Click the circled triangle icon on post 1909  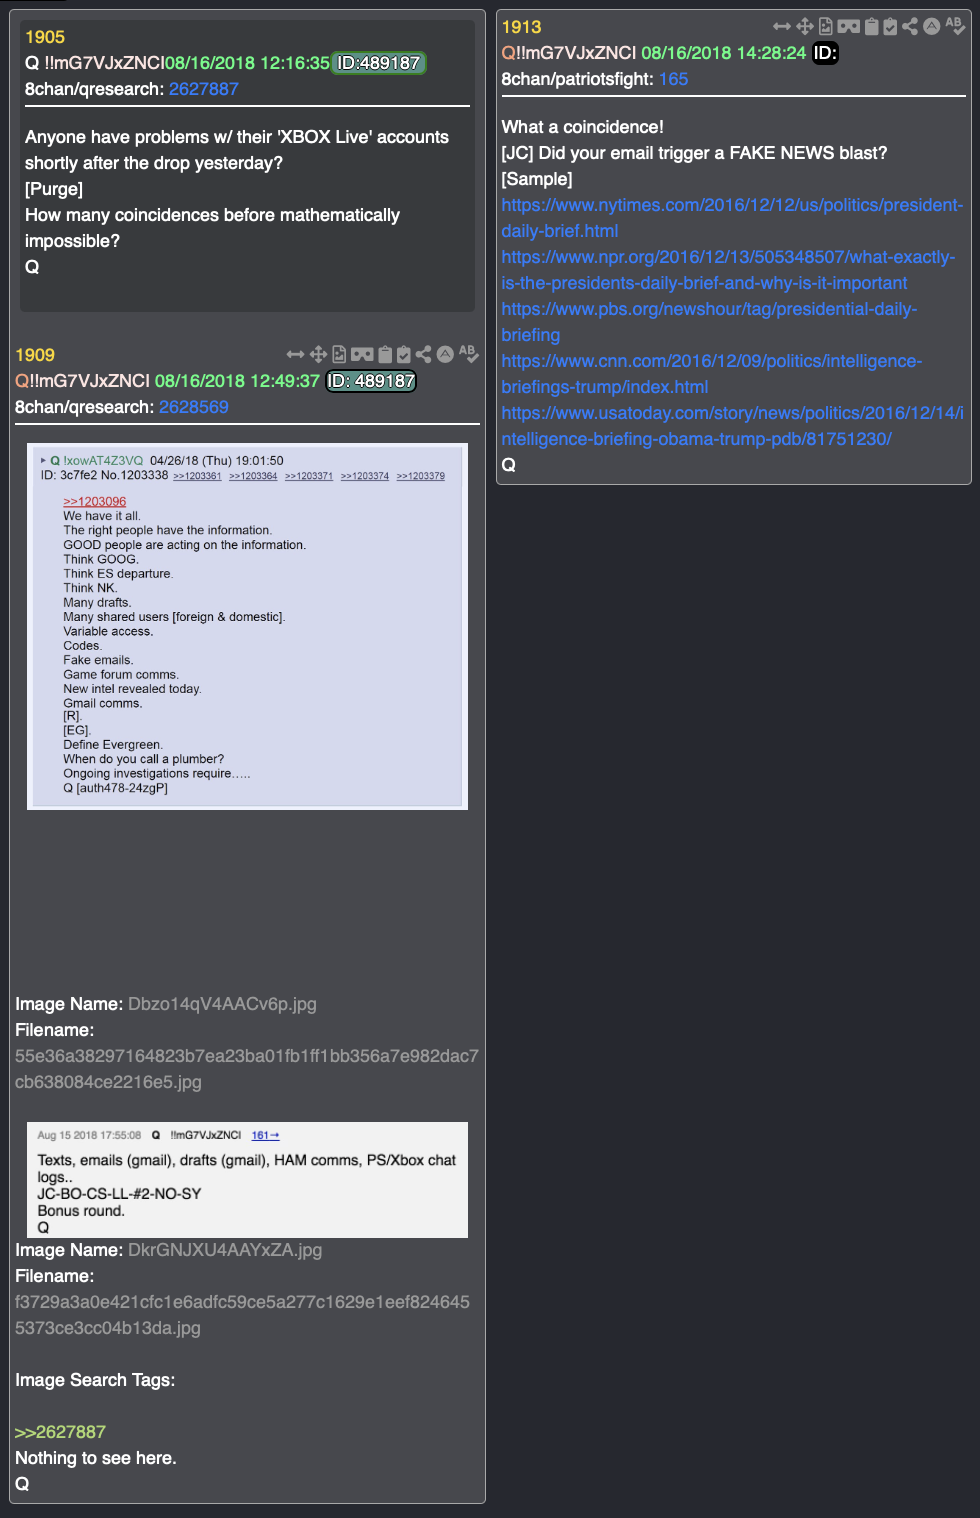[x=445, y=354]
